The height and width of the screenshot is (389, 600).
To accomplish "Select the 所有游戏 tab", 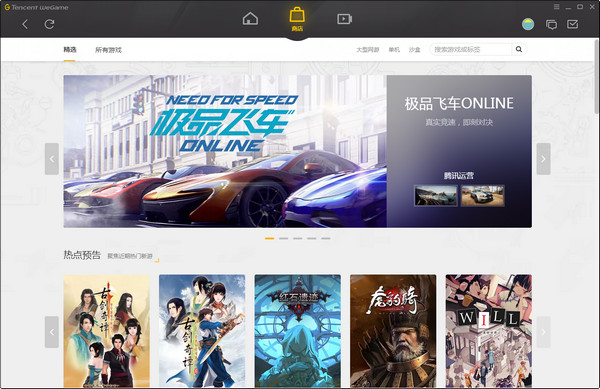I will coord(108,50).
